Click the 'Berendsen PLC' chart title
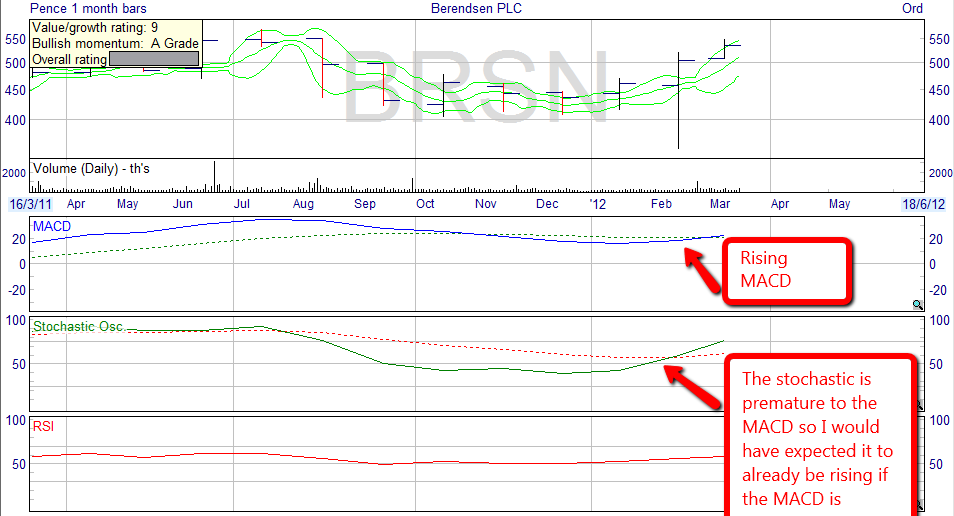This screenshot has height=516, width=954. [x=476, y=9]
